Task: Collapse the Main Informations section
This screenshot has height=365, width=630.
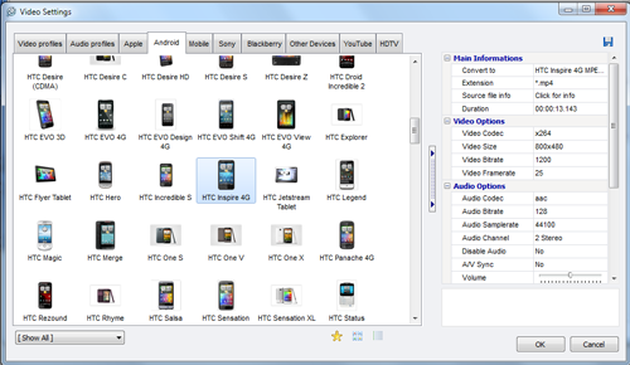Action: pyautogui.click(x=447, y=58)
